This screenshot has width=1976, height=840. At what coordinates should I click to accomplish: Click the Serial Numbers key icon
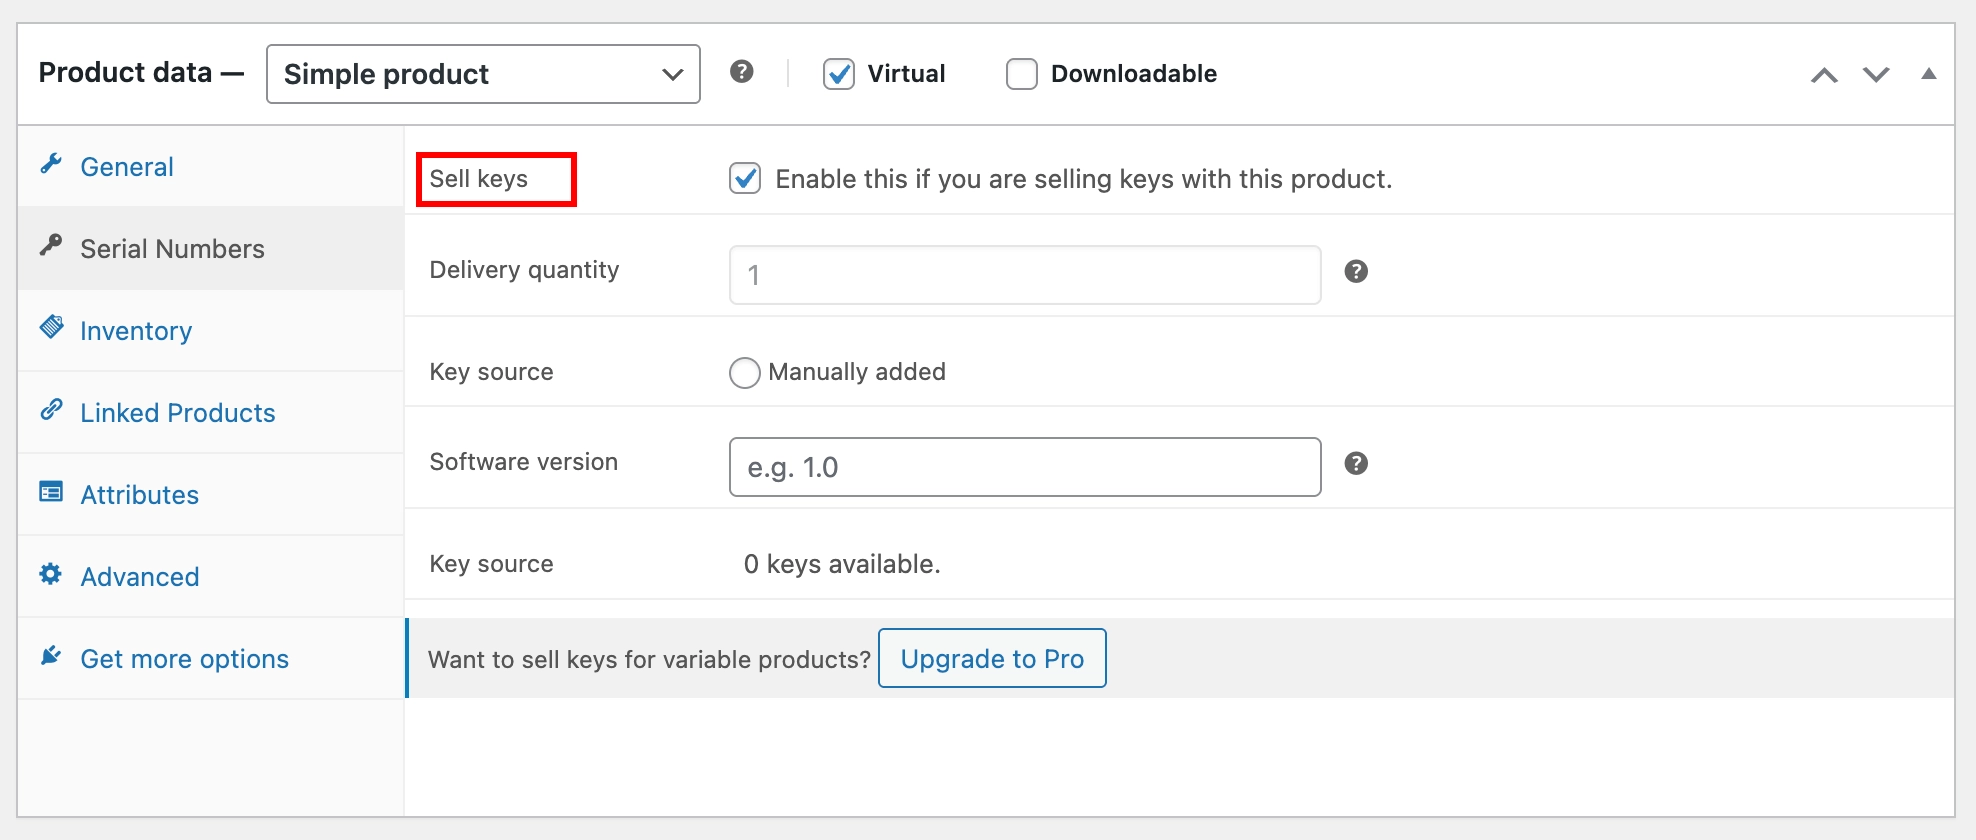pos(51,246)
